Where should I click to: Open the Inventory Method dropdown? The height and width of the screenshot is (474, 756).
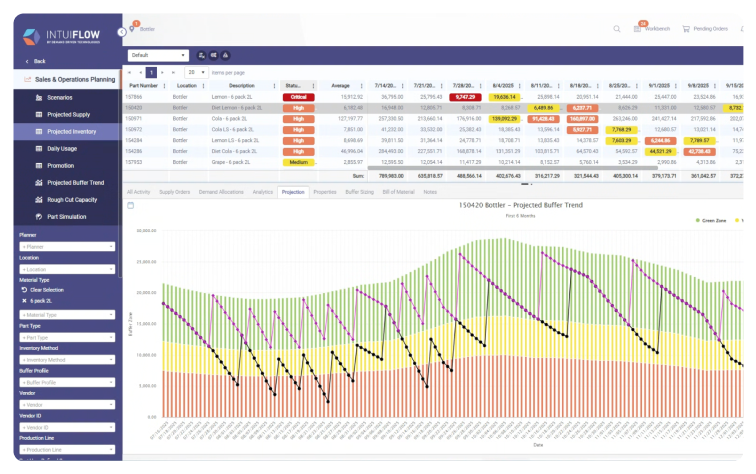click(67, 360)
